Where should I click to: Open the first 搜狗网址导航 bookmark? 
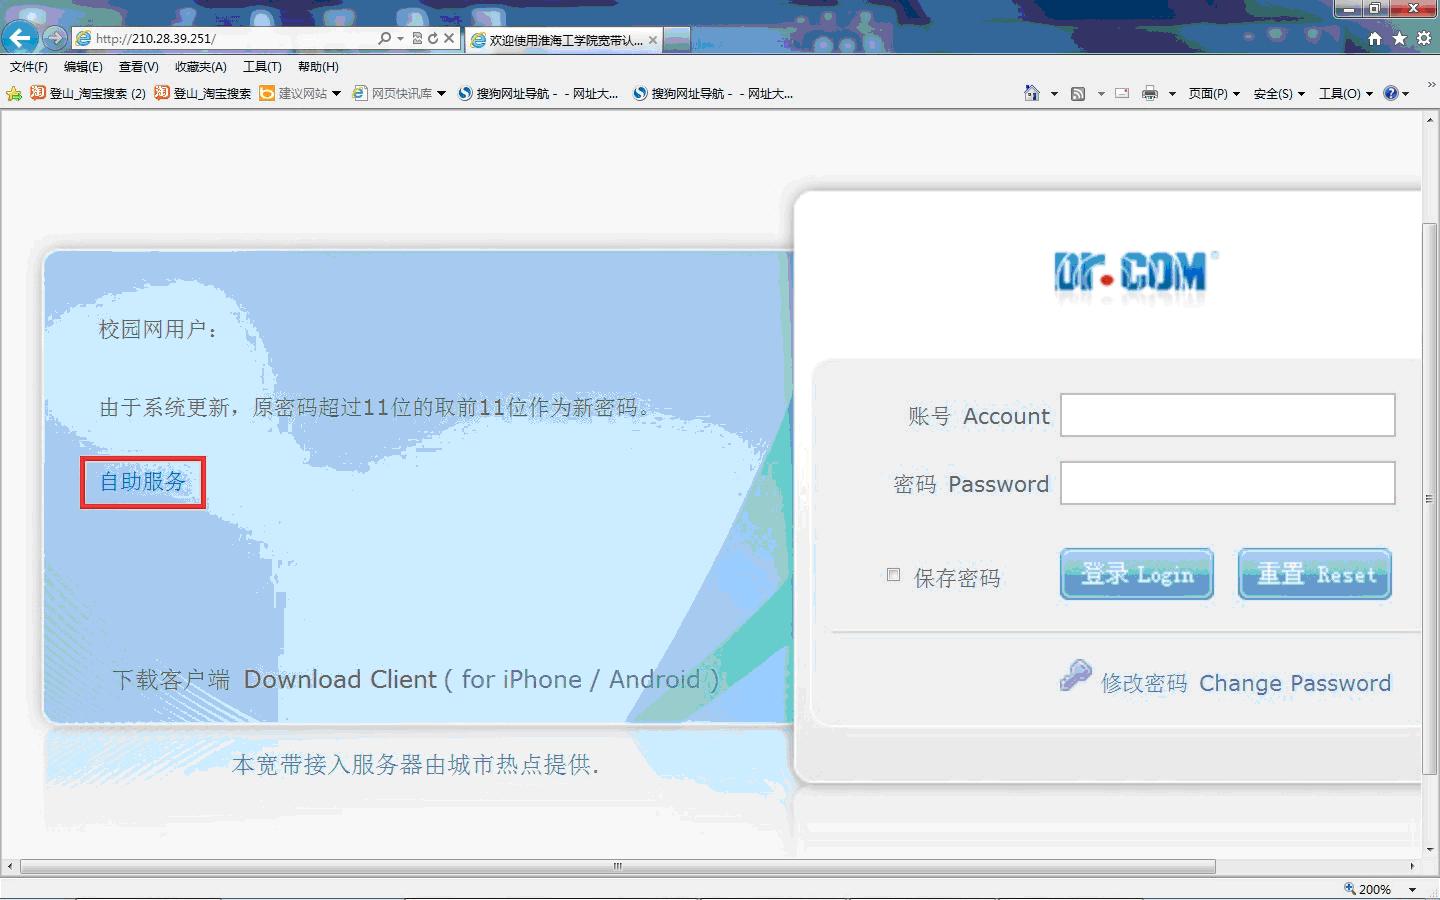538,93
